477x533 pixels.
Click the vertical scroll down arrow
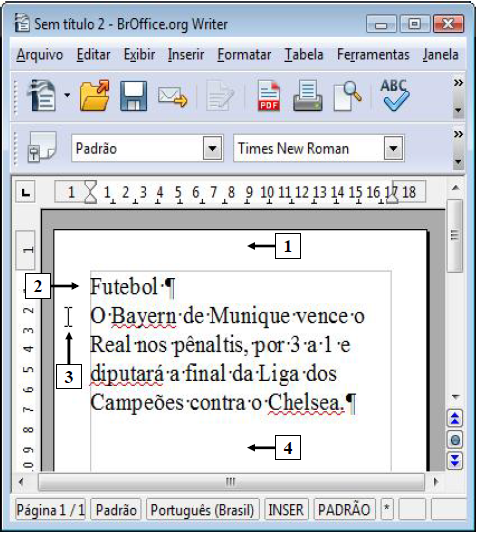pyautogui.click(x=456, y=397)
